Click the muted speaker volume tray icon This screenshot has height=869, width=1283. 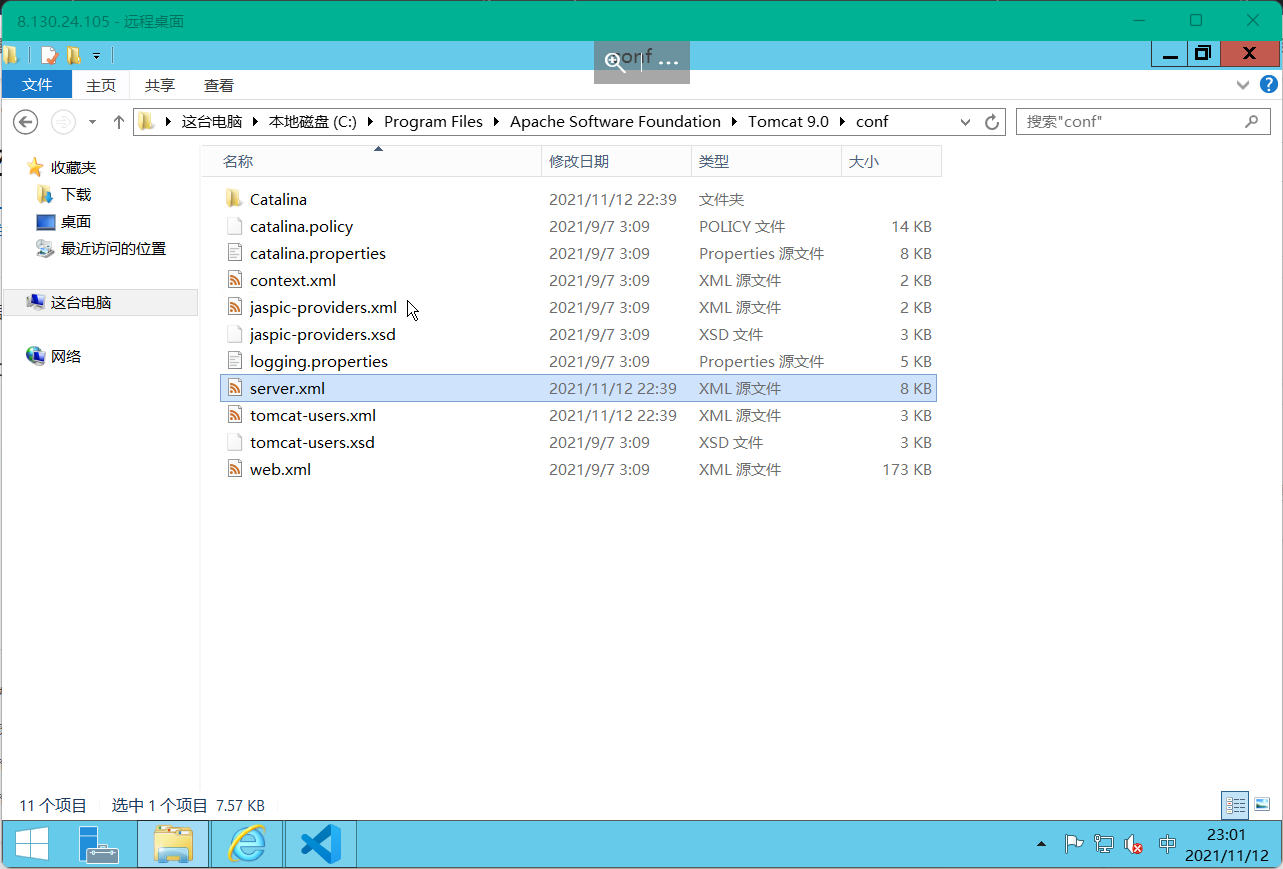tap(1134, 845)
